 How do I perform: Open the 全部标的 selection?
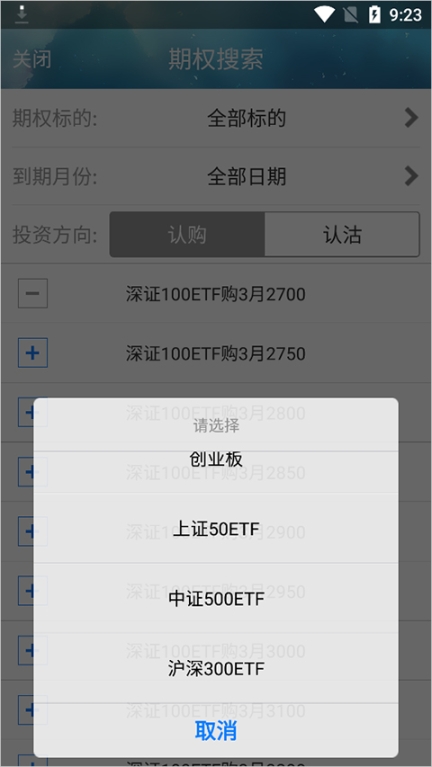pyautogui.click(x=246, y=118)
